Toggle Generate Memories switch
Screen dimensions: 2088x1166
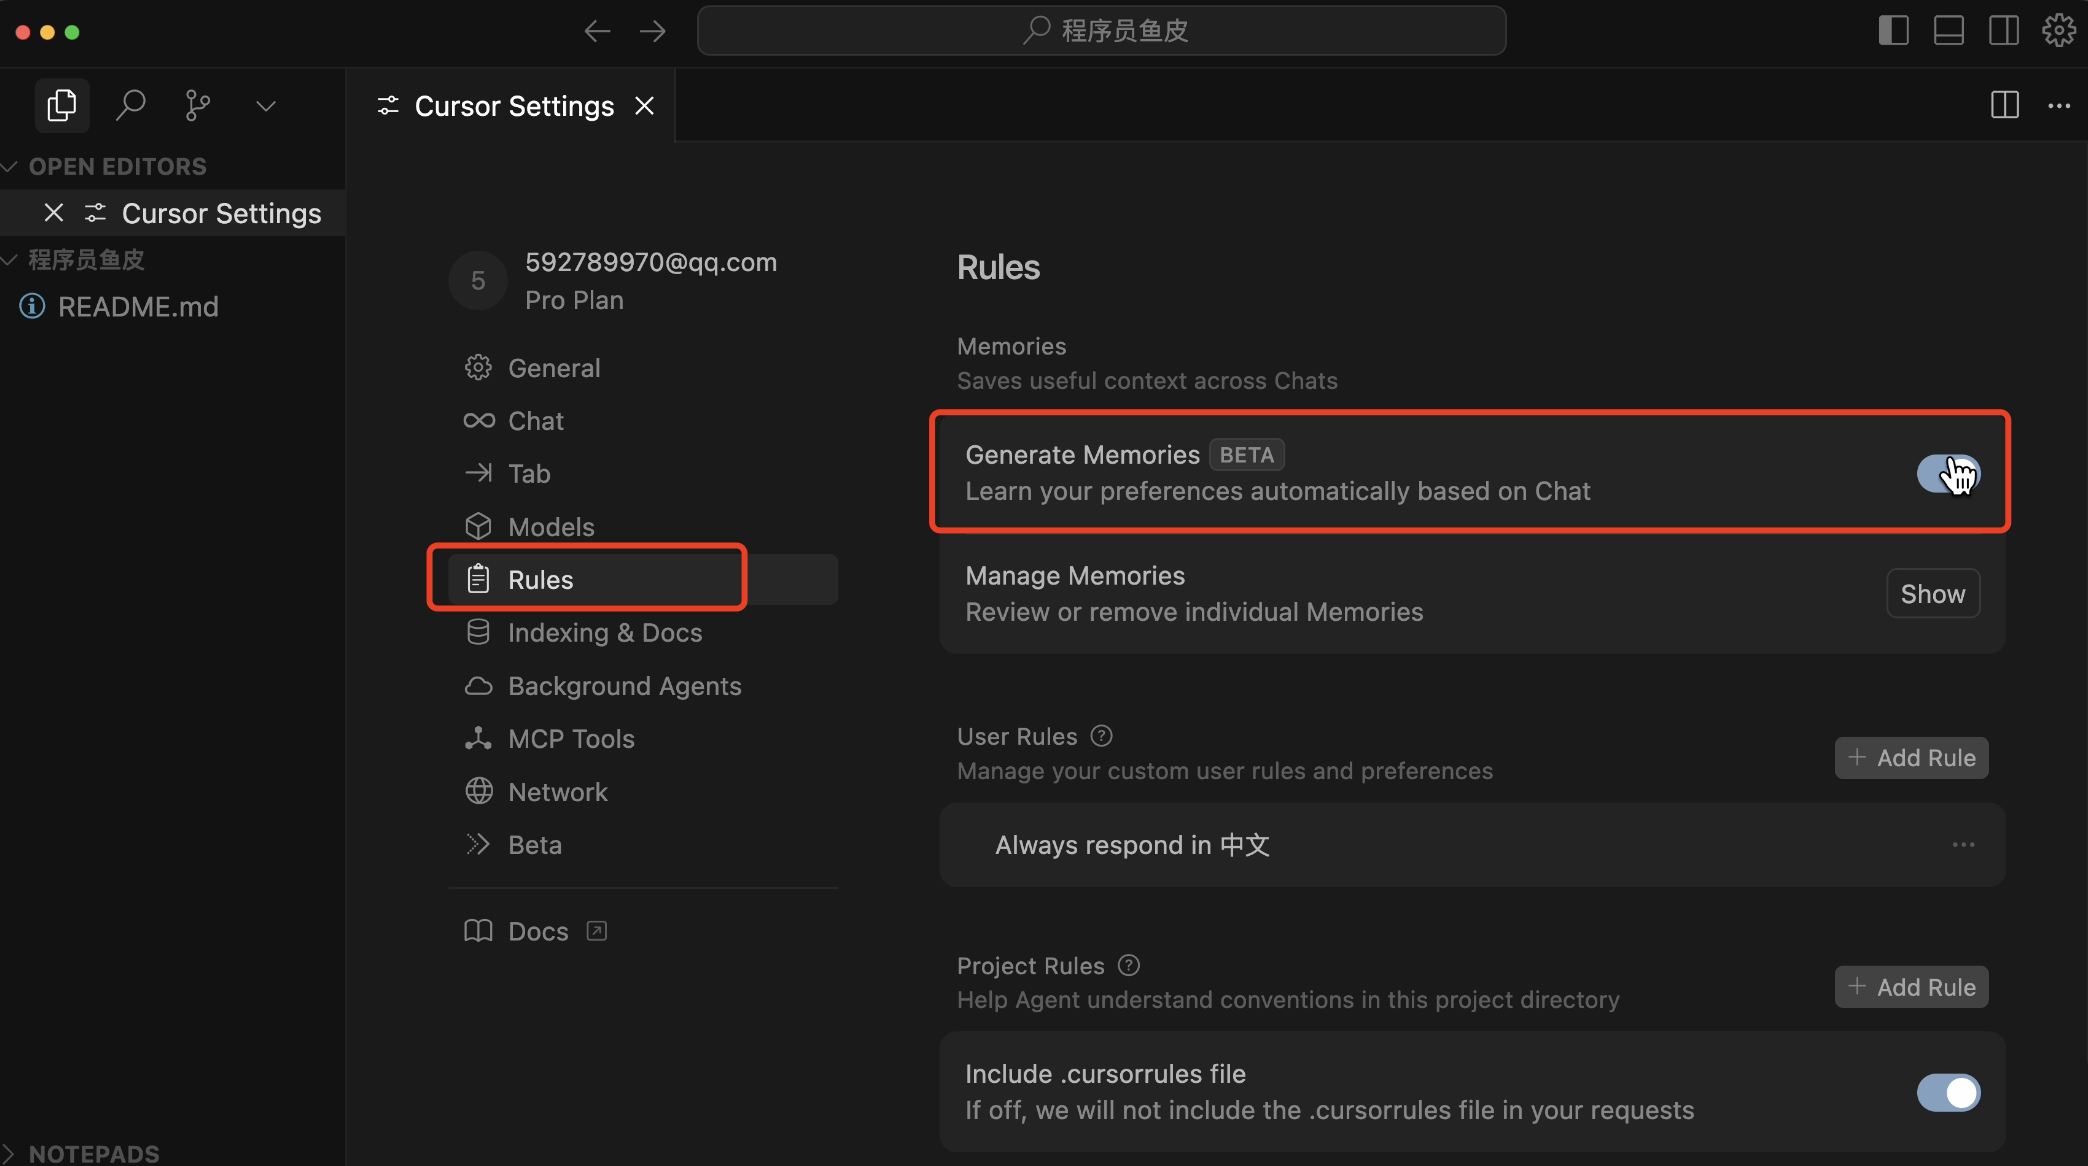pos(1947,473)
